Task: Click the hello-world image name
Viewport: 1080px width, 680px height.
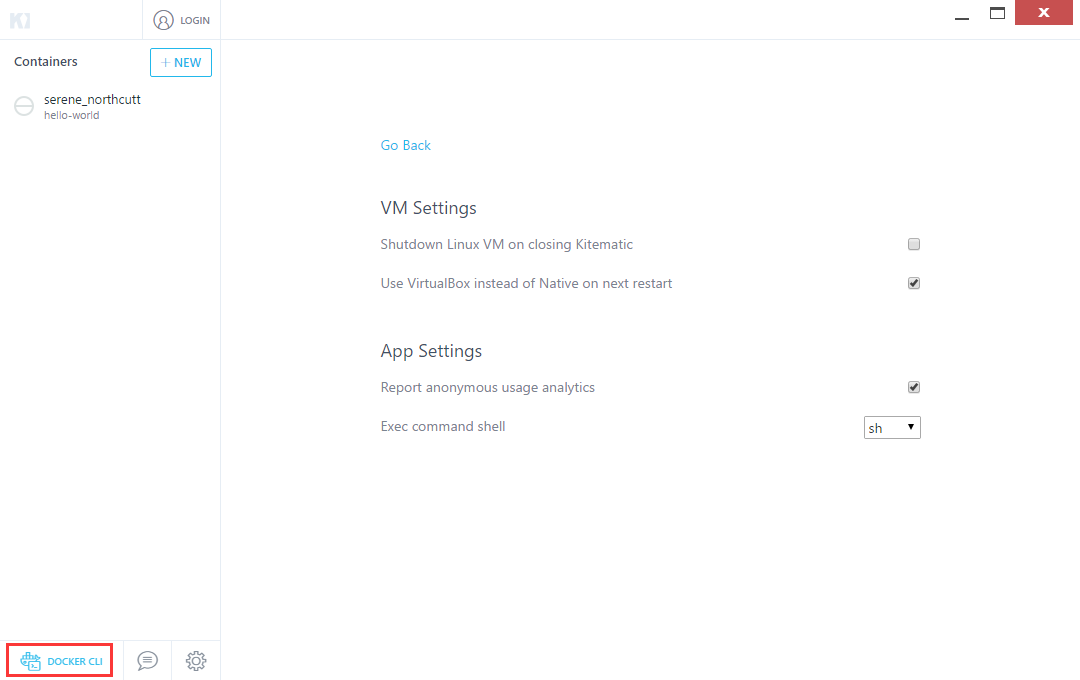Action: tap(72, 115)
